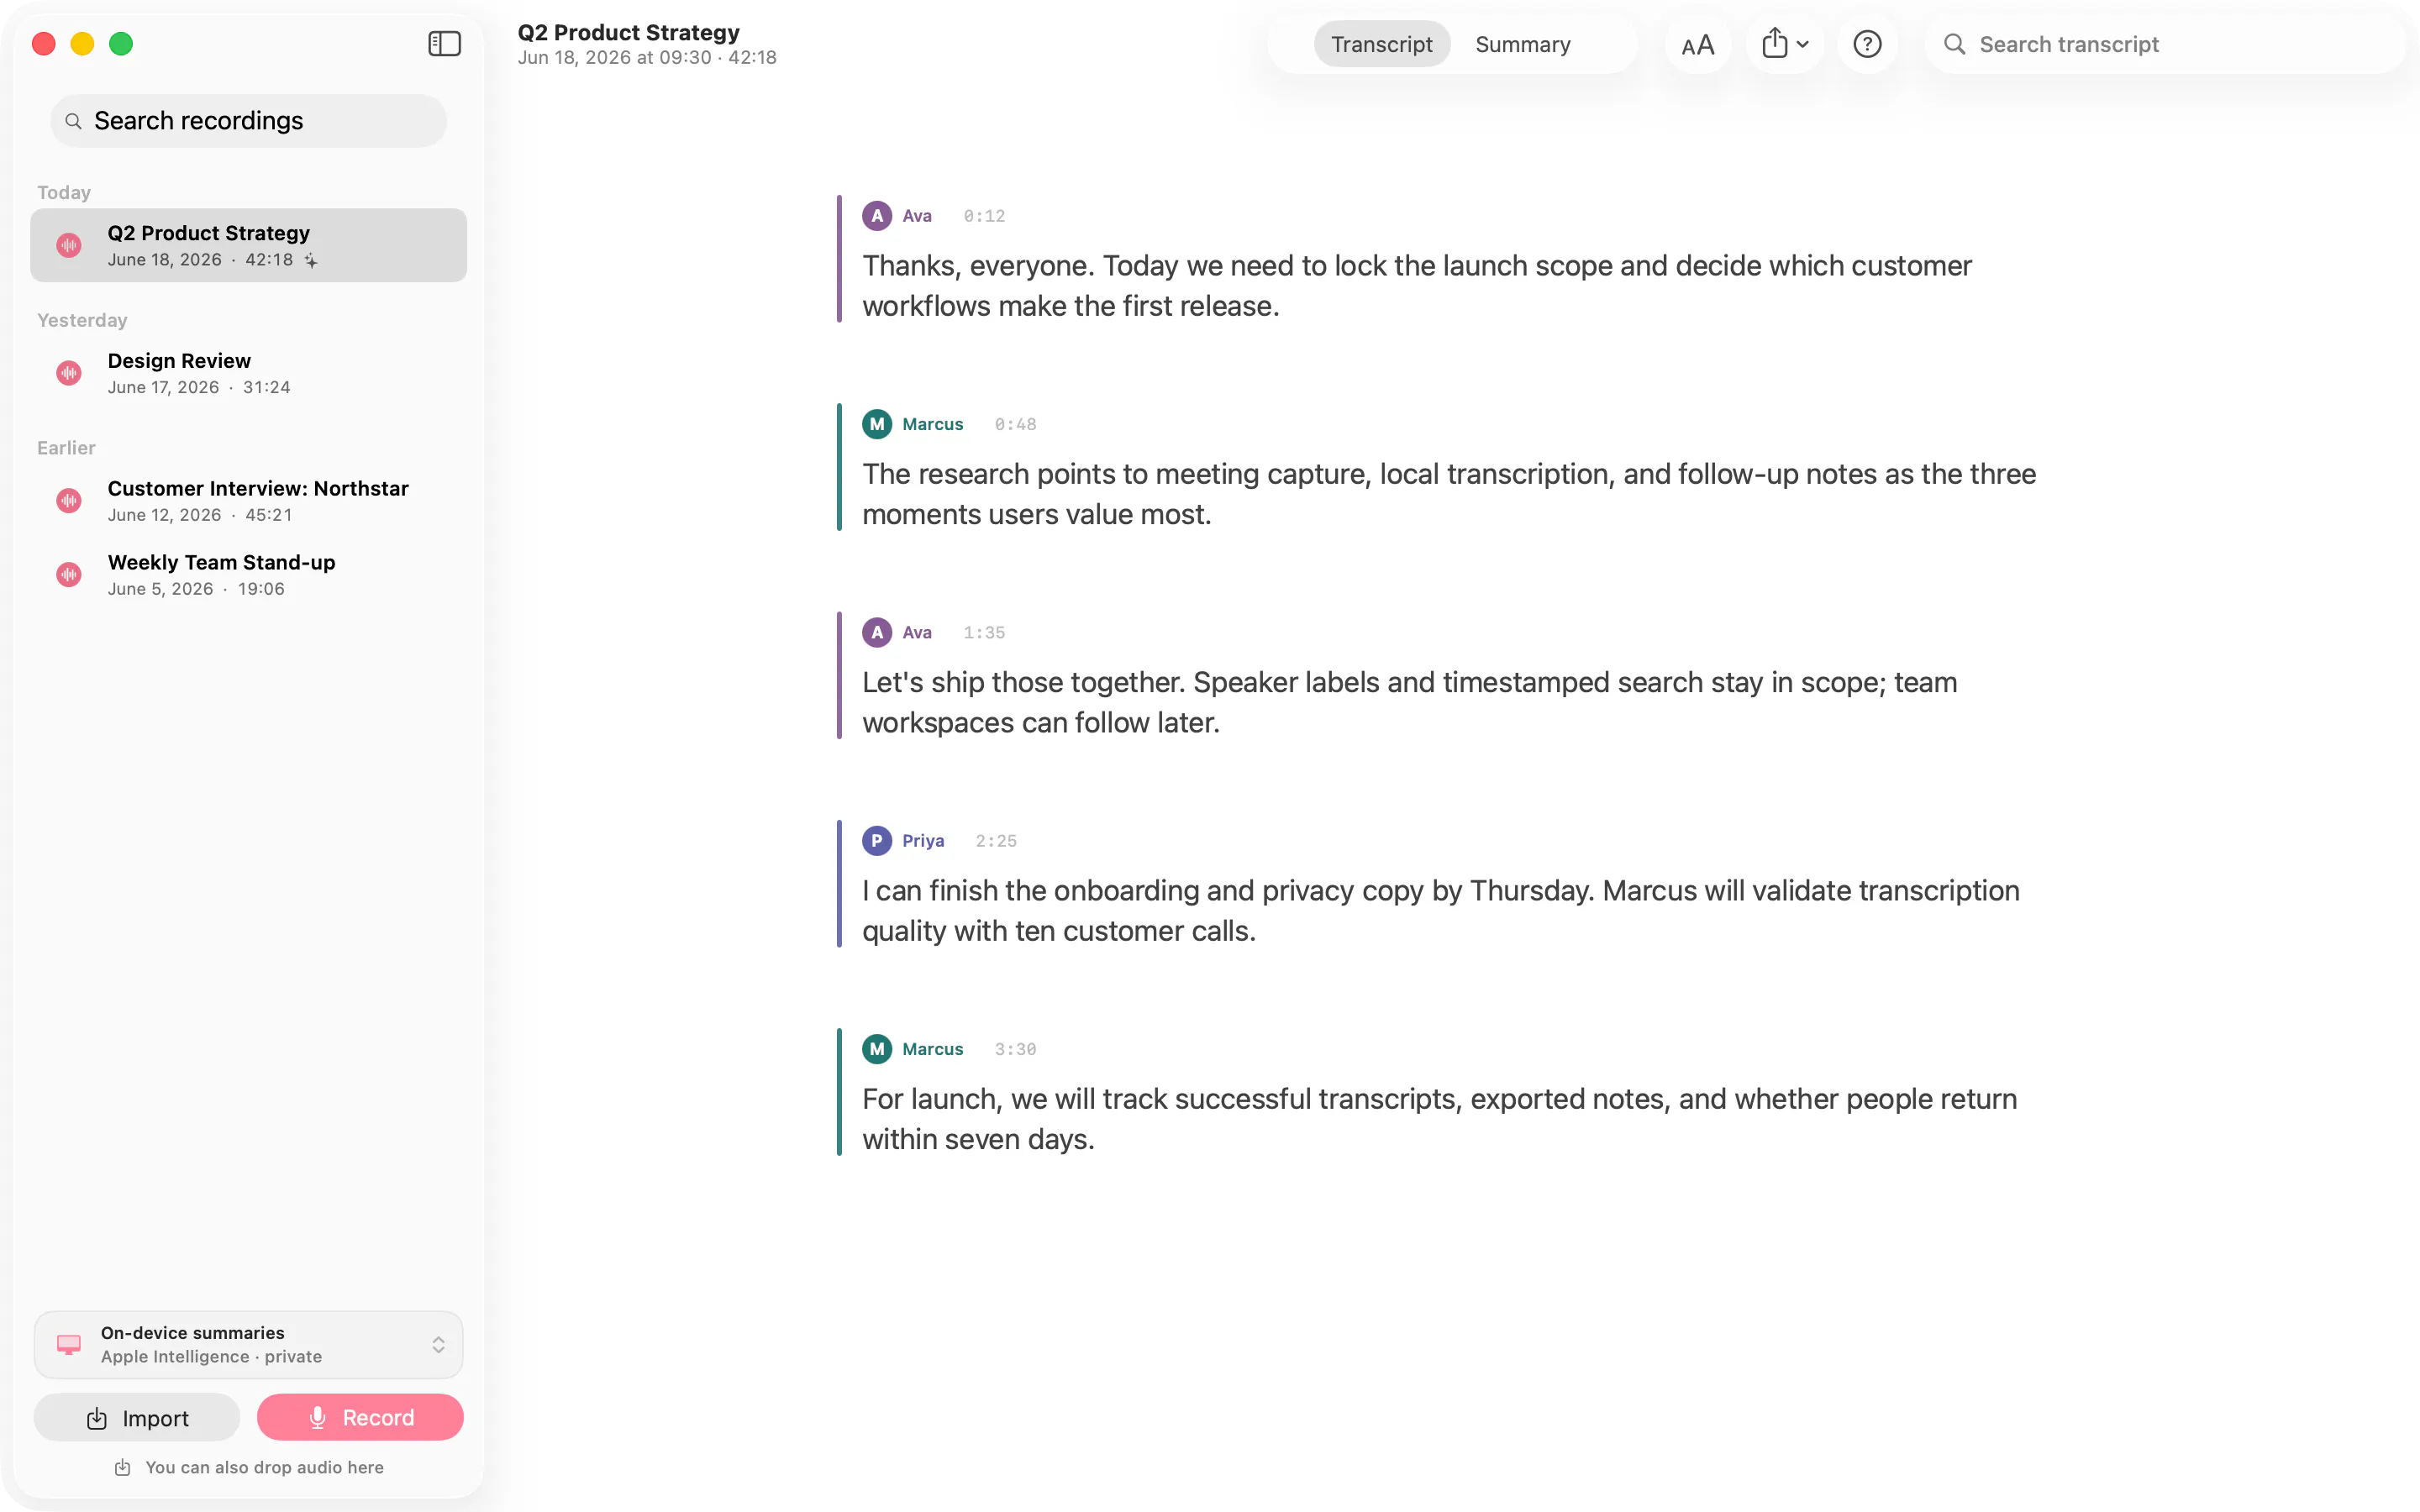Click the Ava avatar at 0:12

tap(877, 216)
